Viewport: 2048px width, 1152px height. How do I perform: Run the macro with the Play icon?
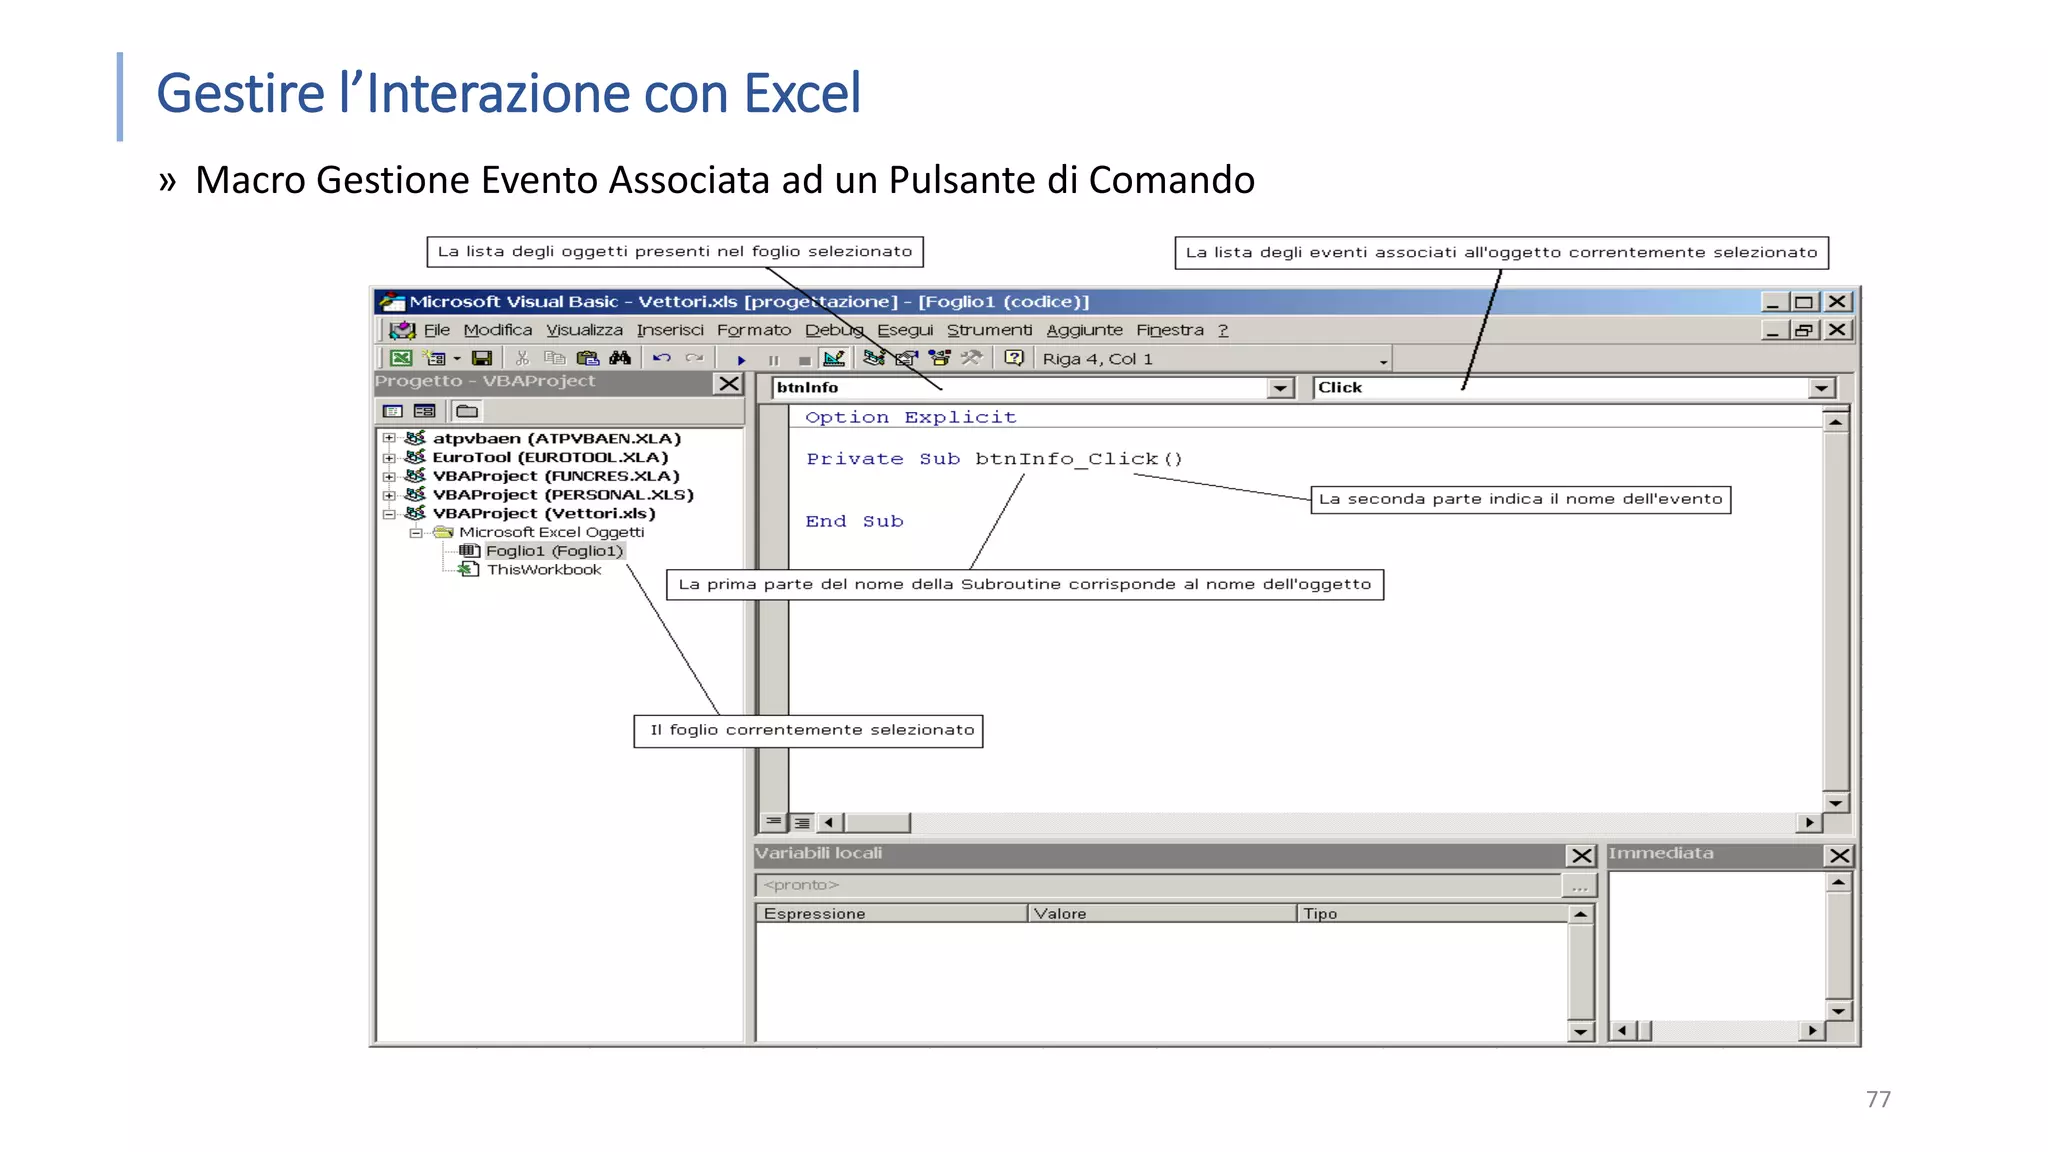point(741,360)
